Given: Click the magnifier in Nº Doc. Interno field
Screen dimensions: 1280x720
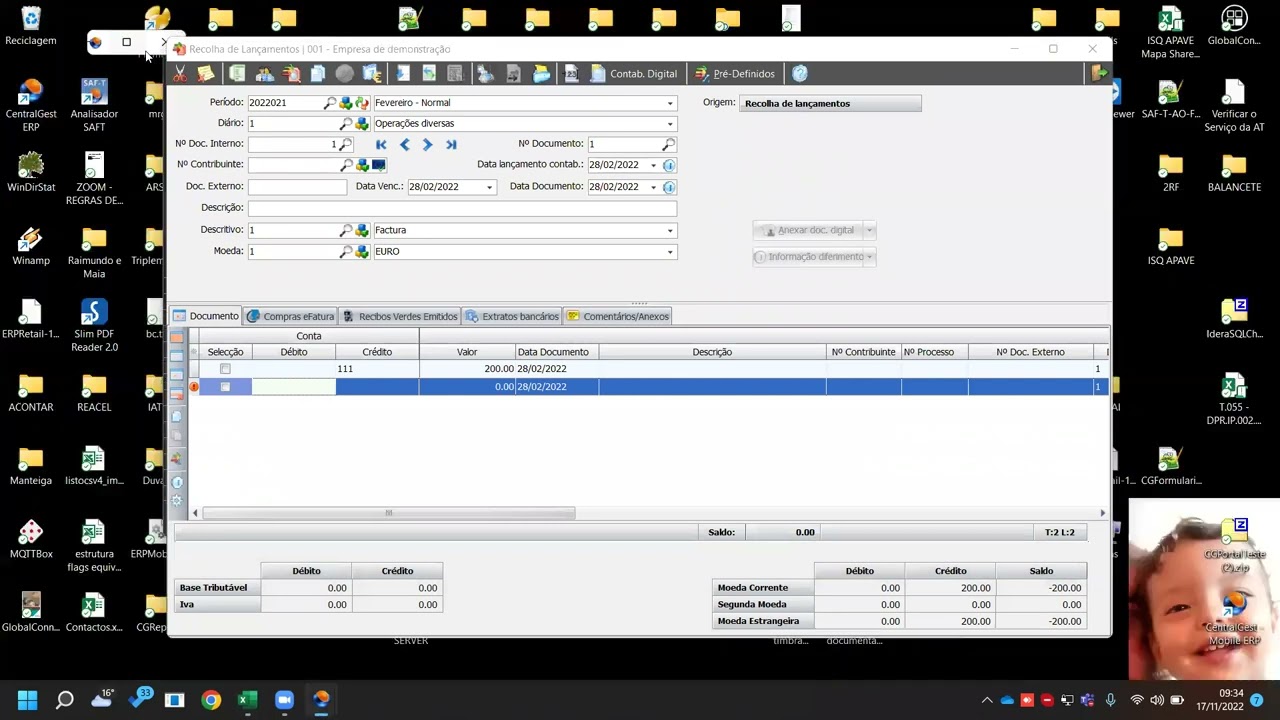Looking at the screenshot, I should 345,145.
